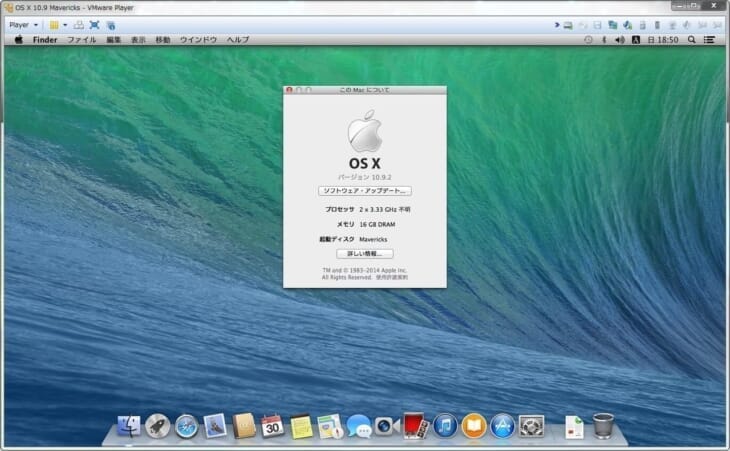Click volume speaker icon in menu bar

click(x=620, y=40)
